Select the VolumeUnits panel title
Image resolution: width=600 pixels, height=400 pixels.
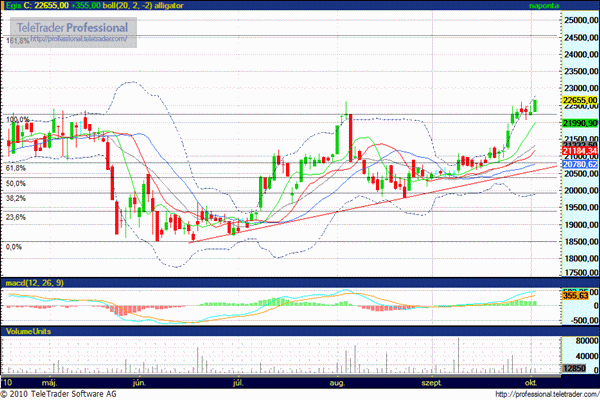(x=27, y=330)
